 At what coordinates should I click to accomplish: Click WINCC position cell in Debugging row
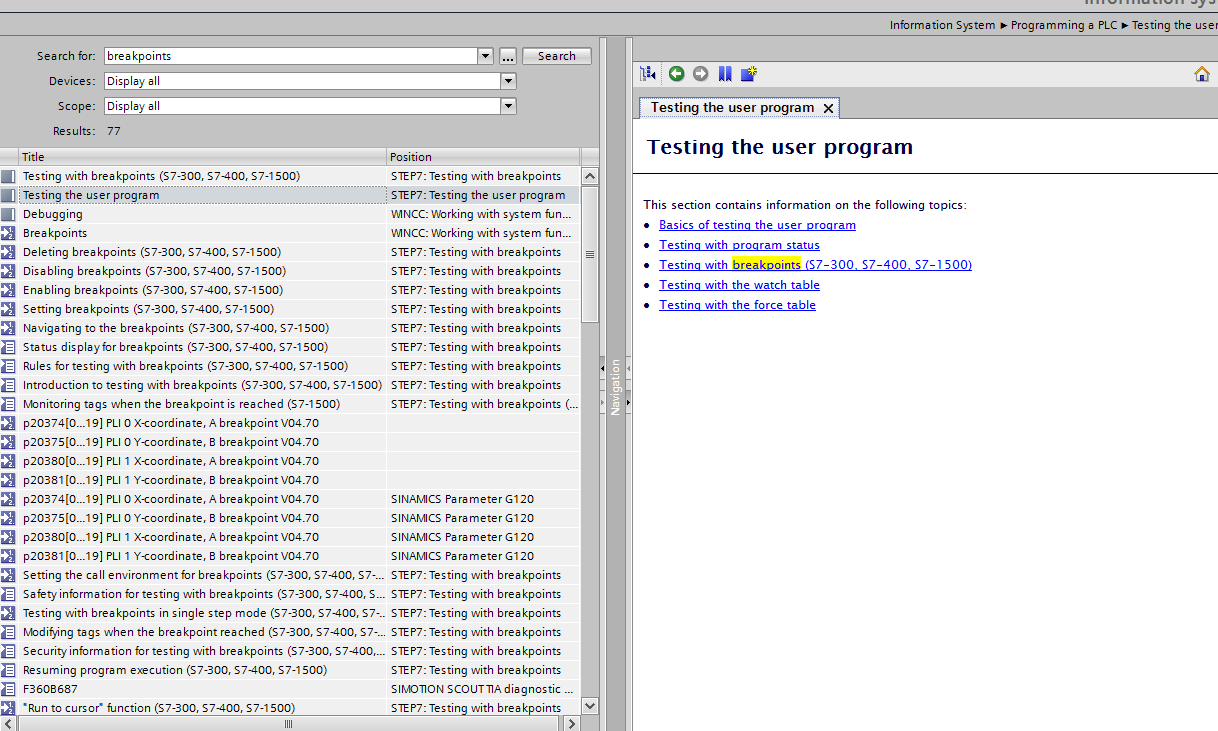click(483, 214)
